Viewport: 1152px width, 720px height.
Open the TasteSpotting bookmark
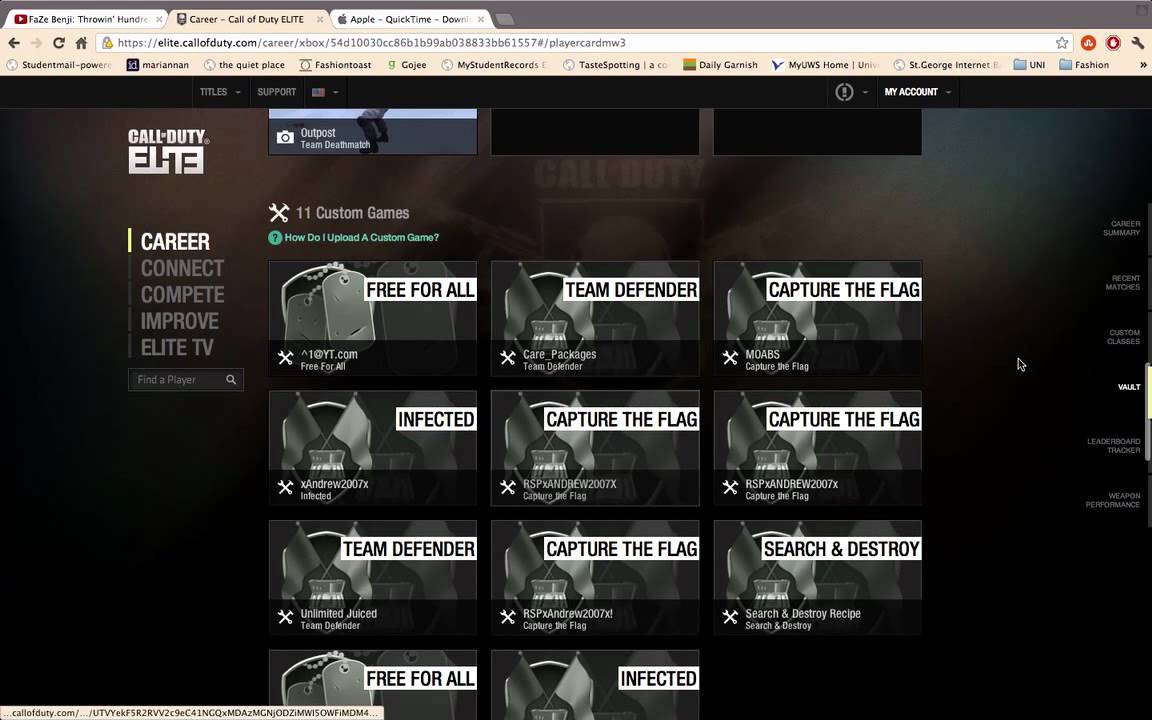point(616,65)
